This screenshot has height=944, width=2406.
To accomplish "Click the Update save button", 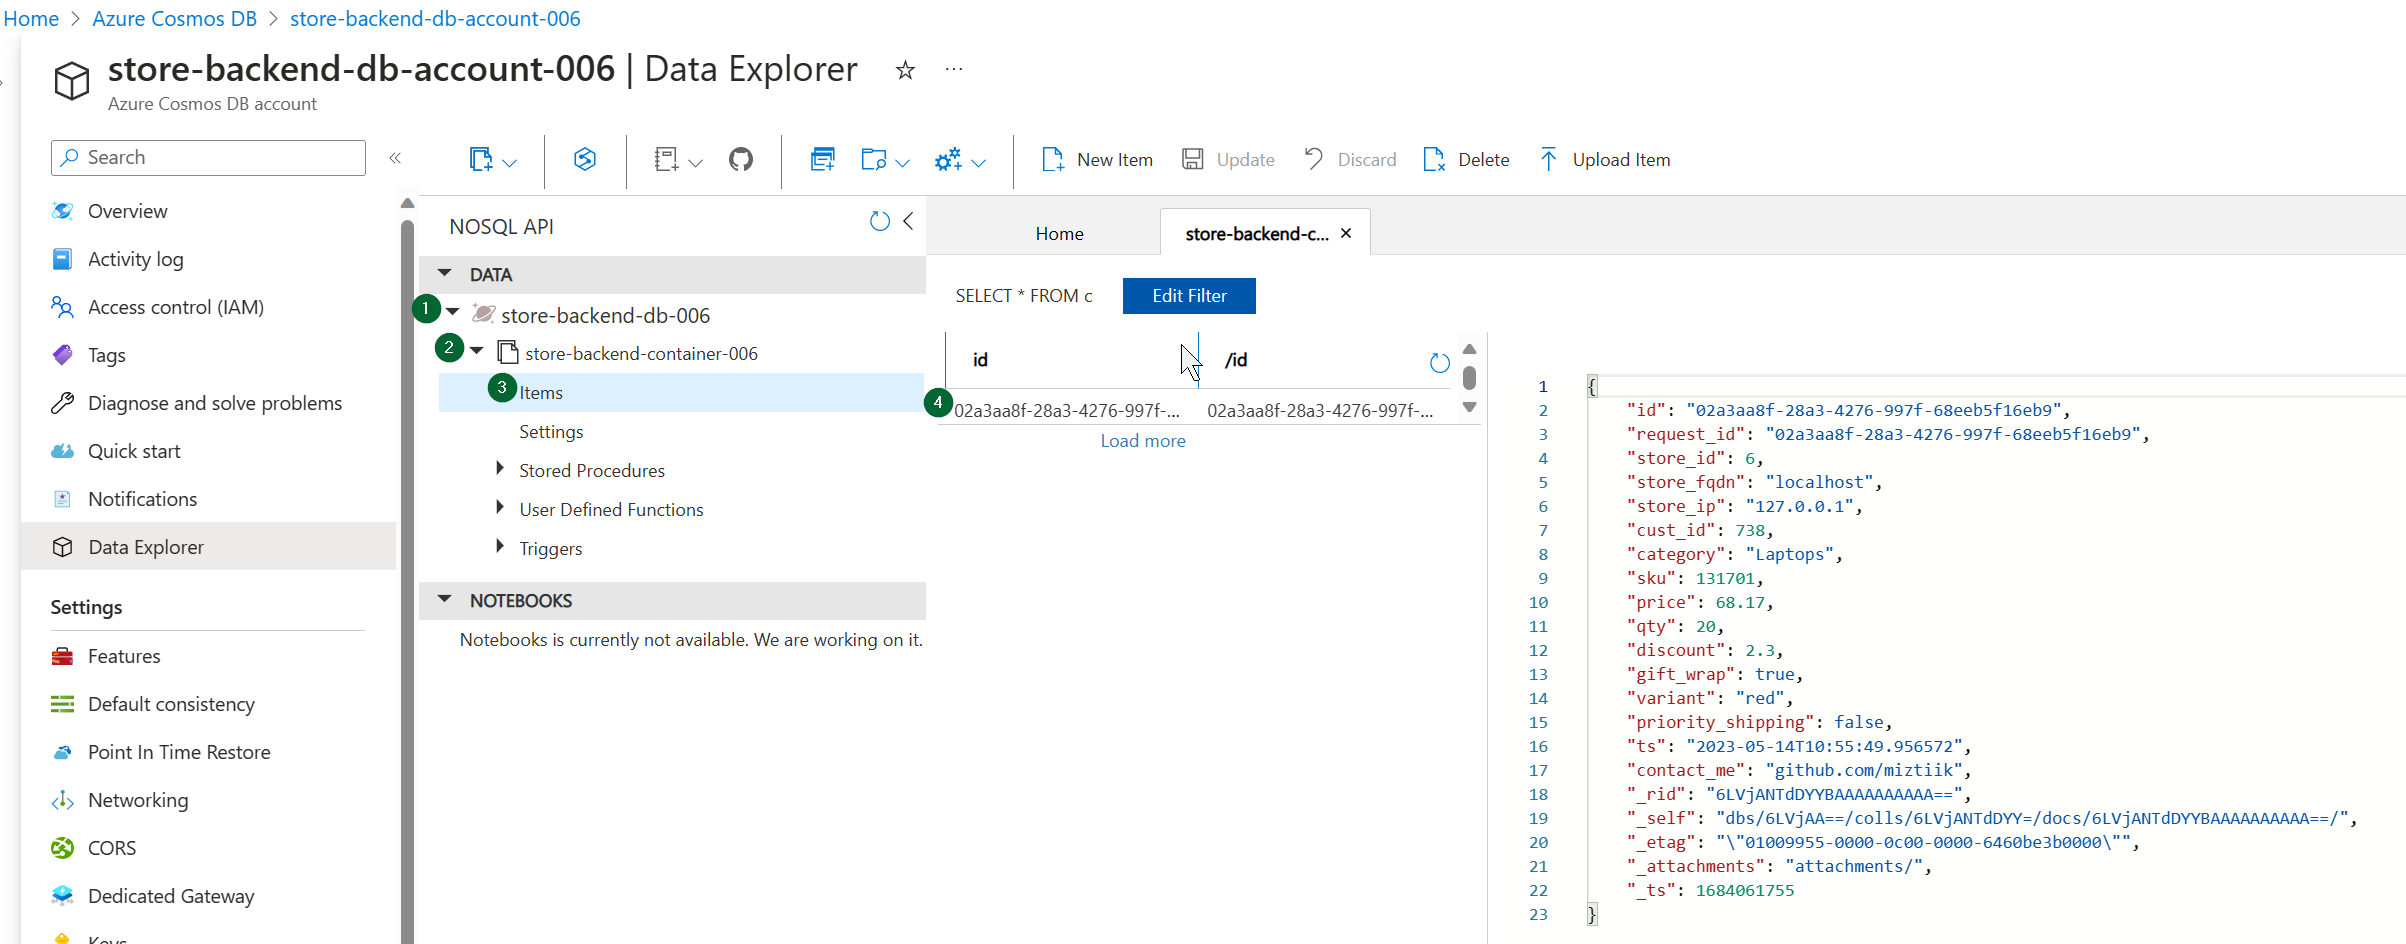I will 1228,160.
